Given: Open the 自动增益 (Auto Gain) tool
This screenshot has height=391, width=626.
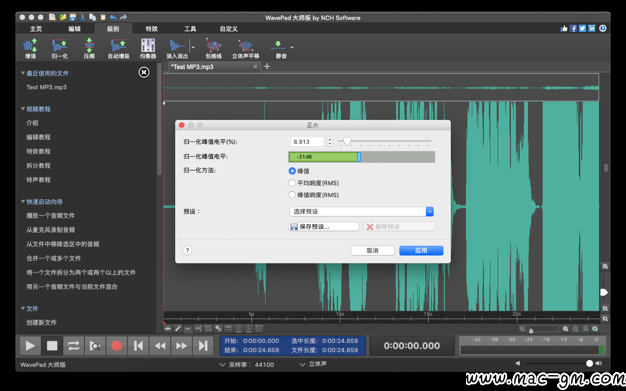Looking at the screenshot, I should tap(119, 48).
